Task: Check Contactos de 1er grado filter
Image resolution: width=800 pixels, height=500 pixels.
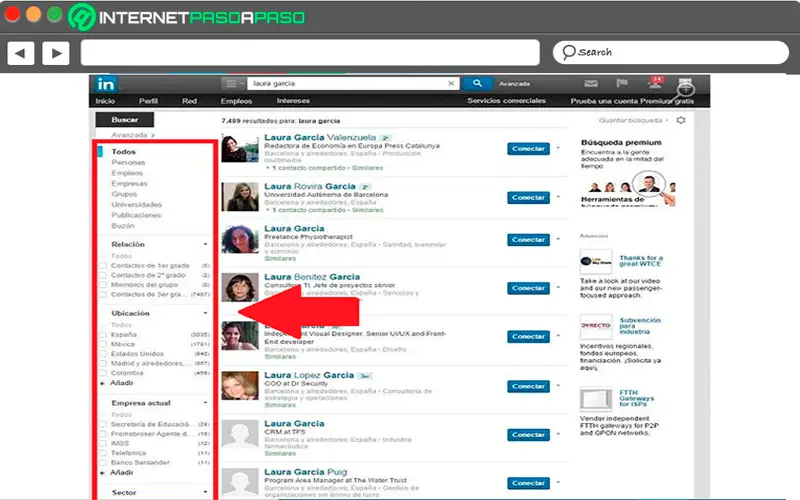Action: click(104, 266)
